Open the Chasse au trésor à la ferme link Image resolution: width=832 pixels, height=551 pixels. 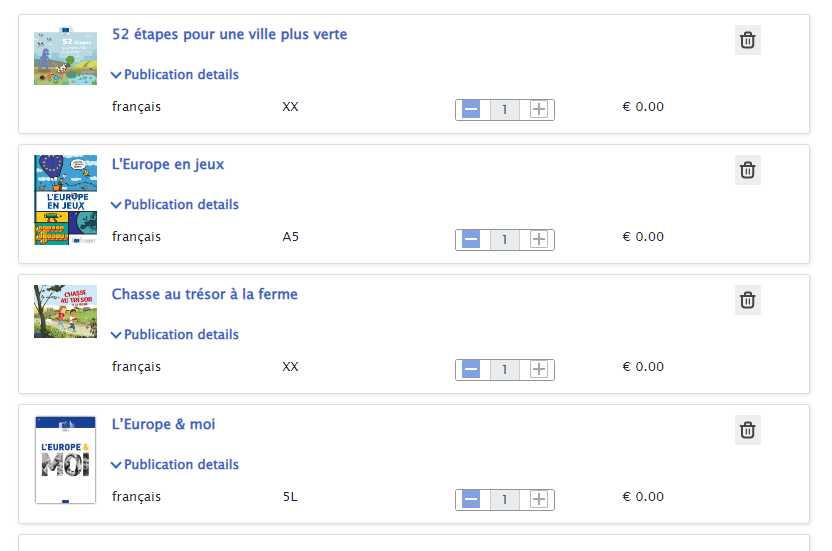(204, 295)
